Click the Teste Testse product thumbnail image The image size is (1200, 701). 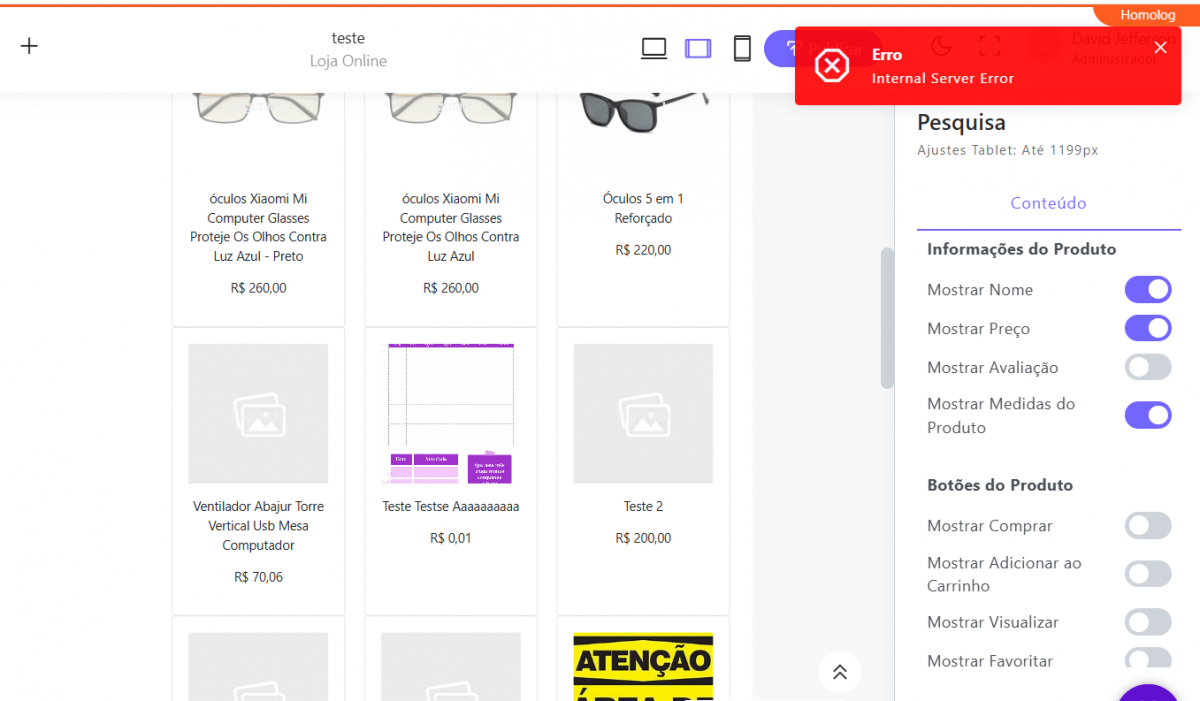coord(451,414)
